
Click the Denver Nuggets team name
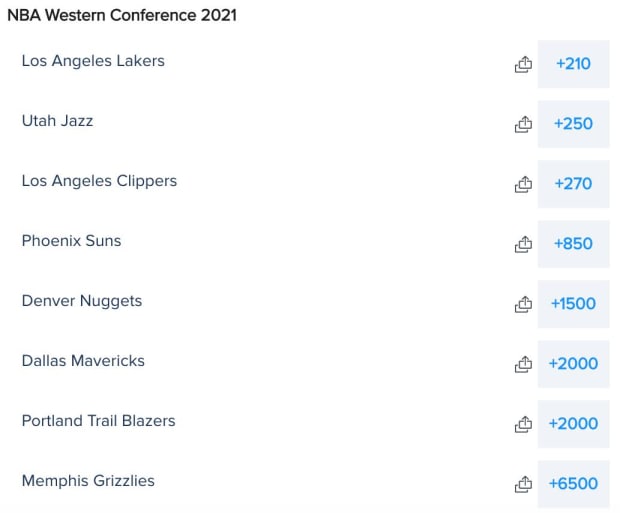[82, 301]
